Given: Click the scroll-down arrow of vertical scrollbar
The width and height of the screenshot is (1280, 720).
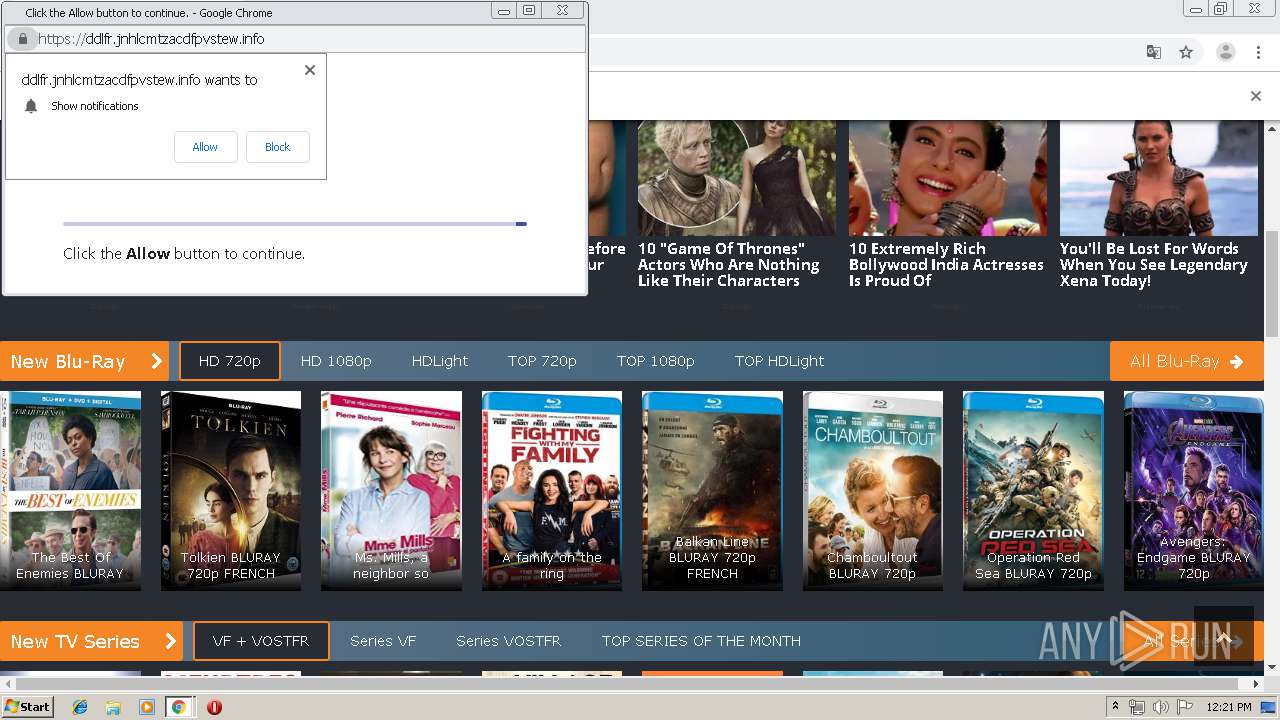Looking at the screenshot, I should [1272, 667].
